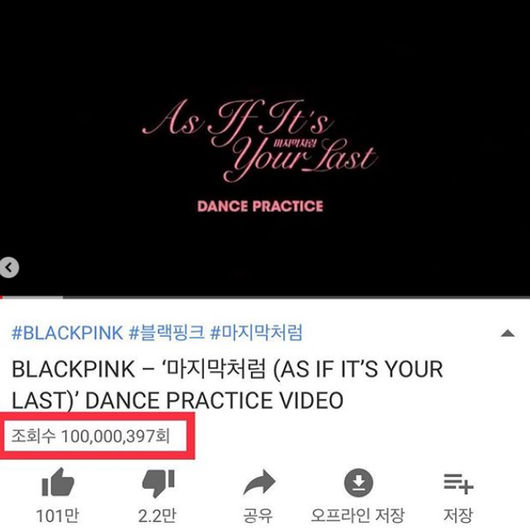Open the #블랙핑크 hashtag link
Screen dimensions: 530x530
(x=167, y=333)
